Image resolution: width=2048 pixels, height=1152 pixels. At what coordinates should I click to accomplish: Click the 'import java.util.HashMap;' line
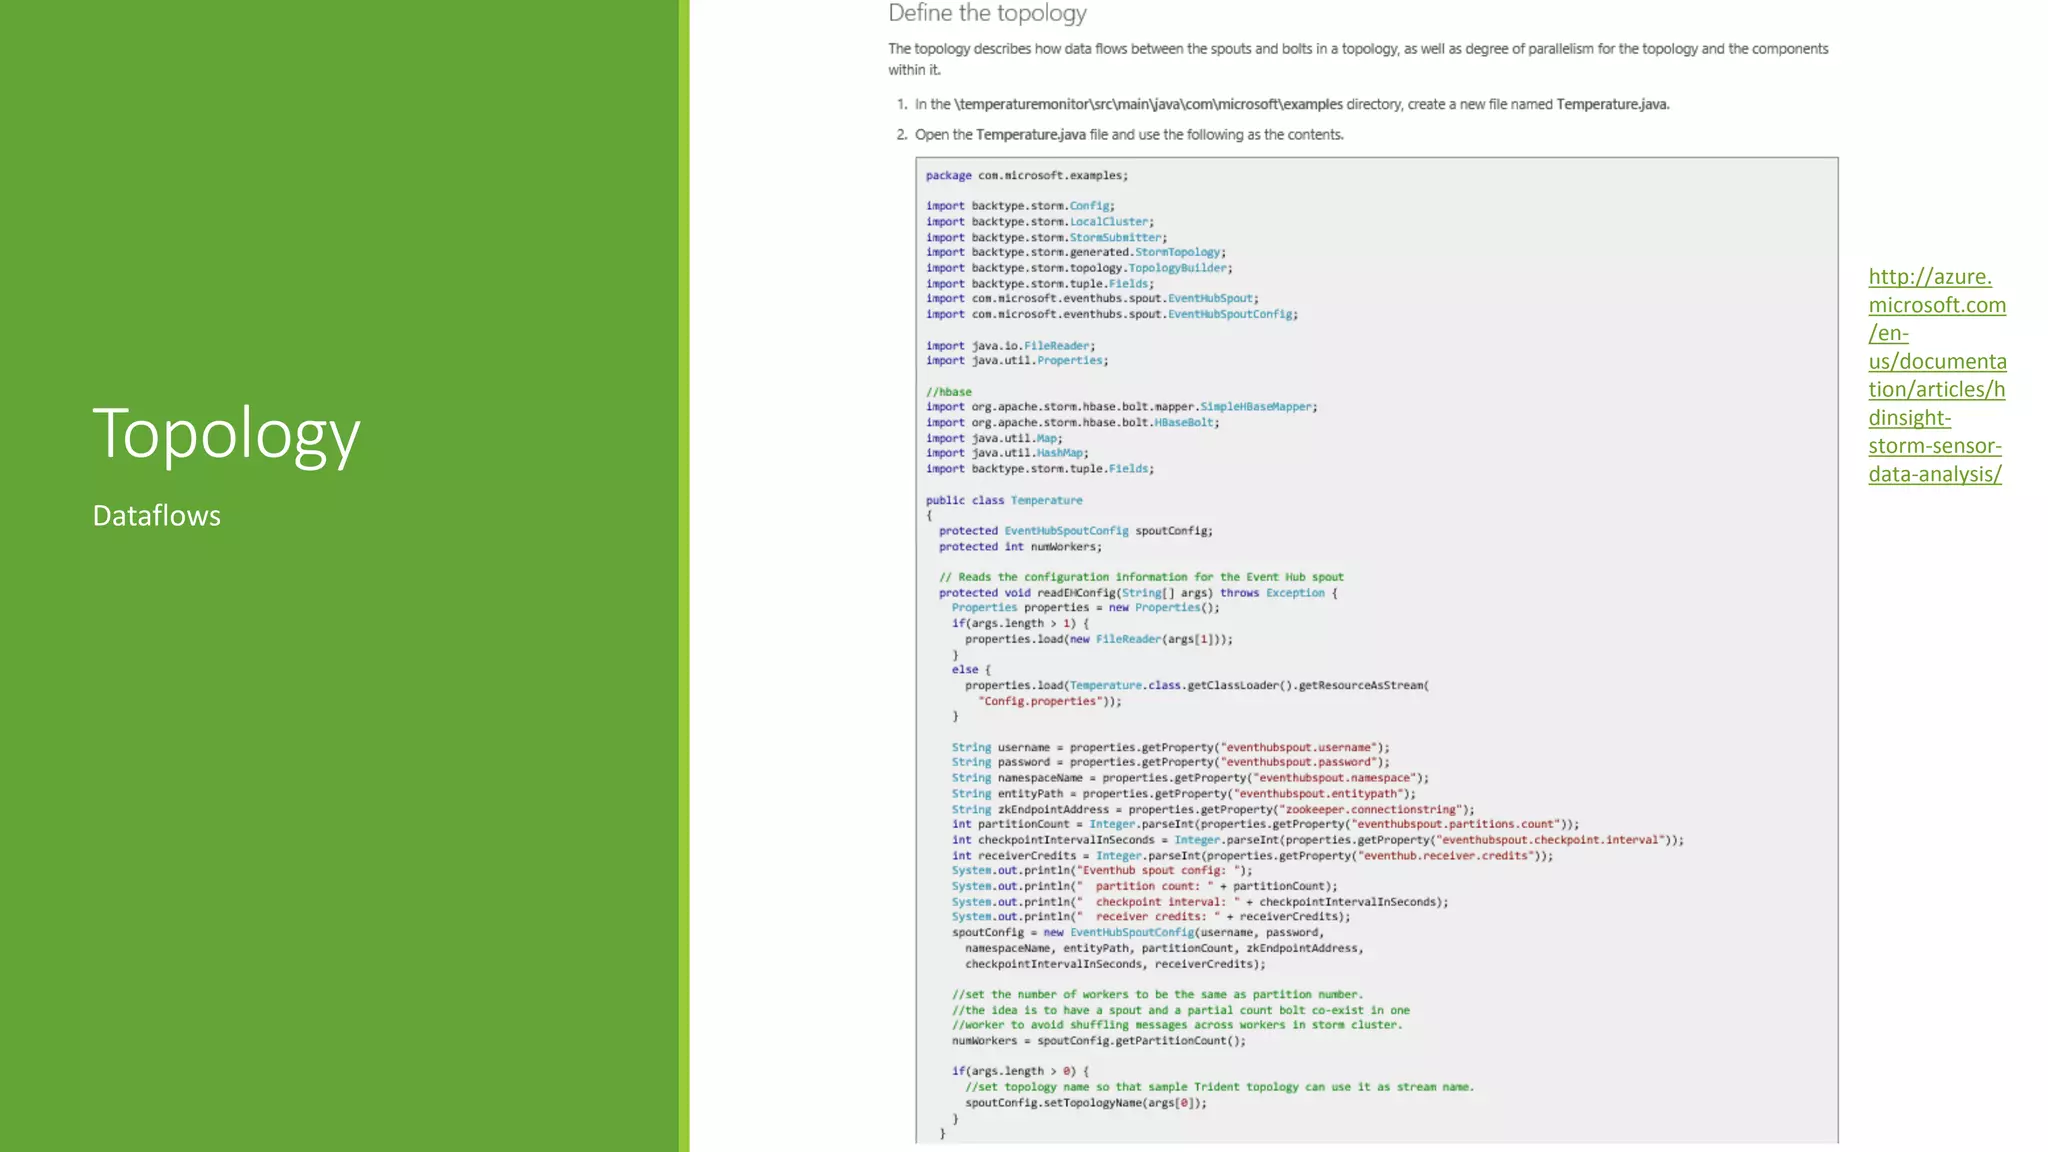point(1007,453)
